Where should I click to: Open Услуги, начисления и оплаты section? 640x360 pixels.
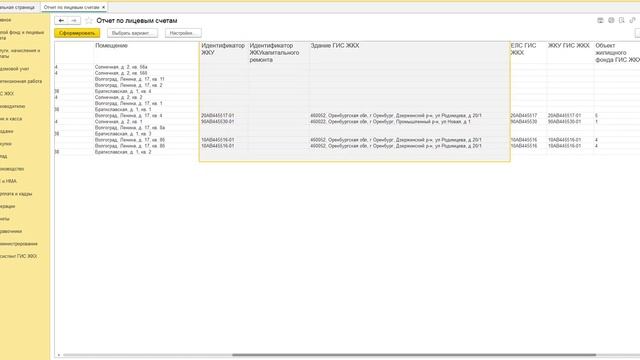[x=20, y=53]
